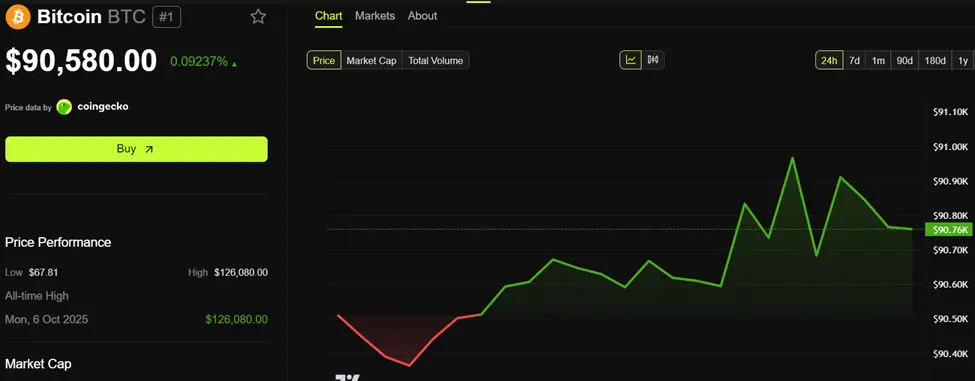Click the $90.40K axis label
Screen dimensions: 975x381
pos(951,354)
